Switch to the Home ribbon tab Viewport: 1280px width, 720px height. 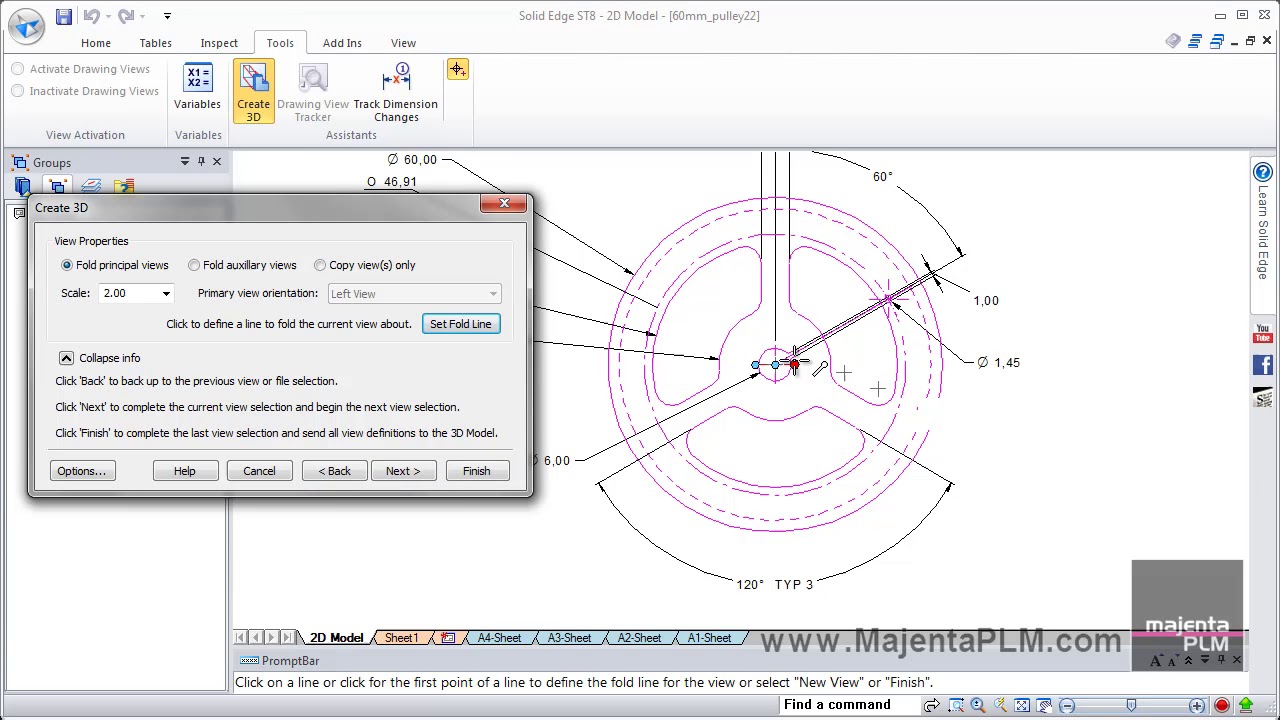click(96, 43)
